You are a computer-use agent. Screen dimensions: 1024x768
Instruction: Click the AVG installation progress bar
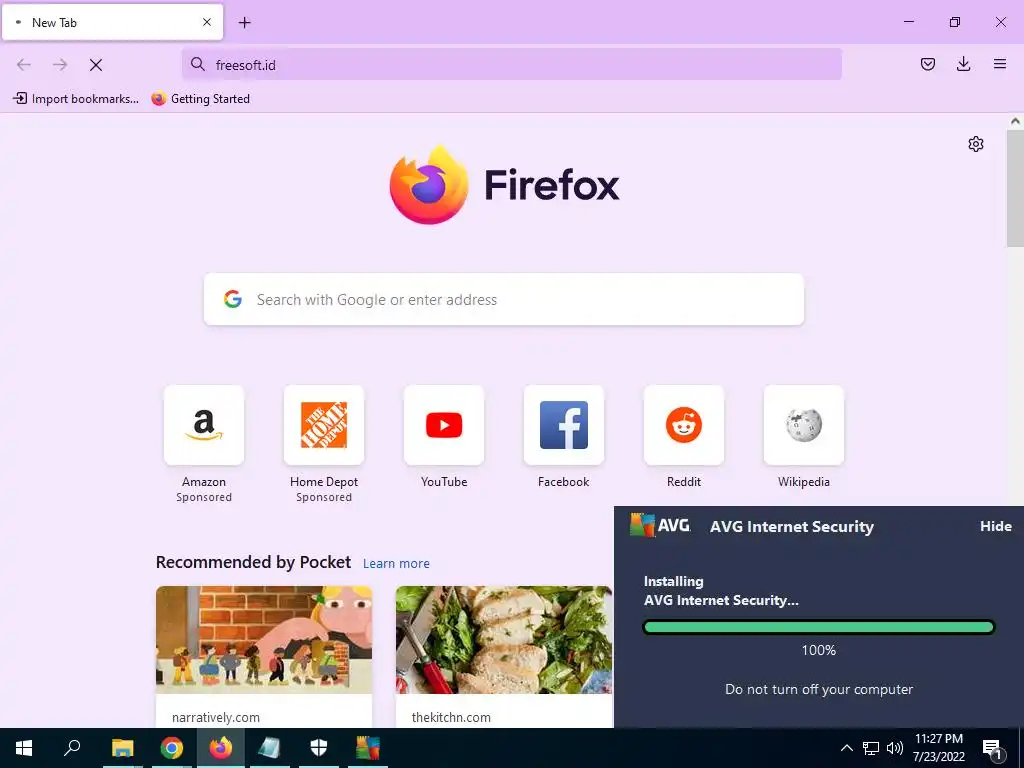pyautogui.click(x=818, y=628)
